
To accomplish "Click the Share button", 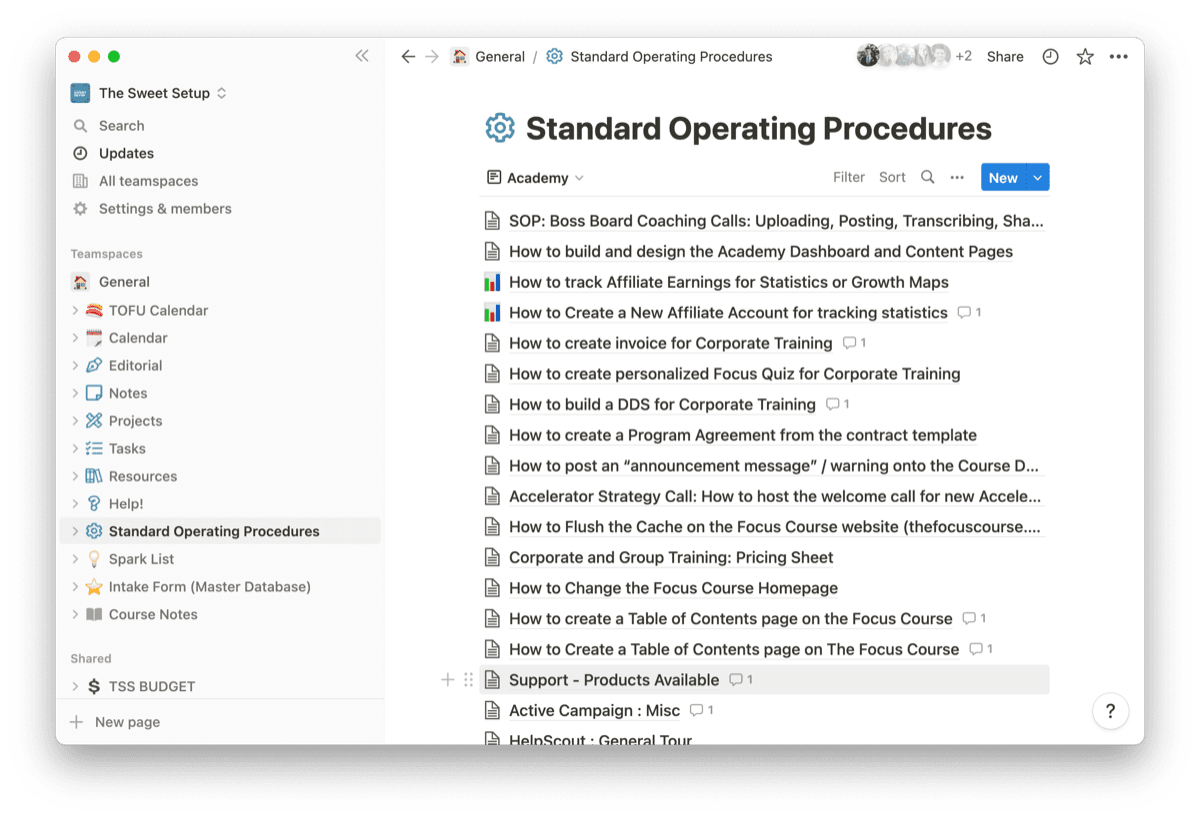I will (1005, 57).
